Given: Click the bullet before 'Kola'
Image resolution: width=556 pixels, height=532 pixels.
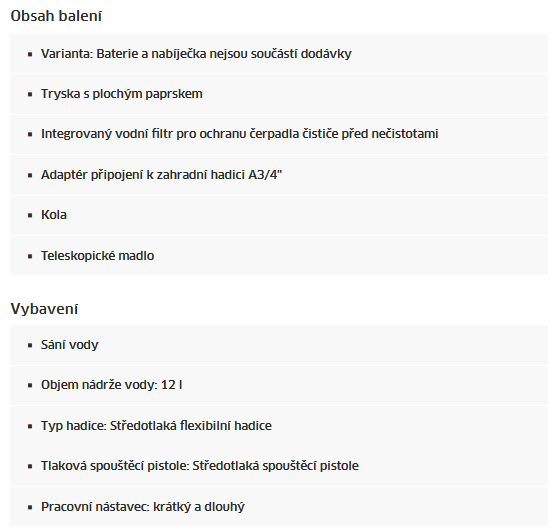Looking at the screenshot, I should tap(30, 215).
